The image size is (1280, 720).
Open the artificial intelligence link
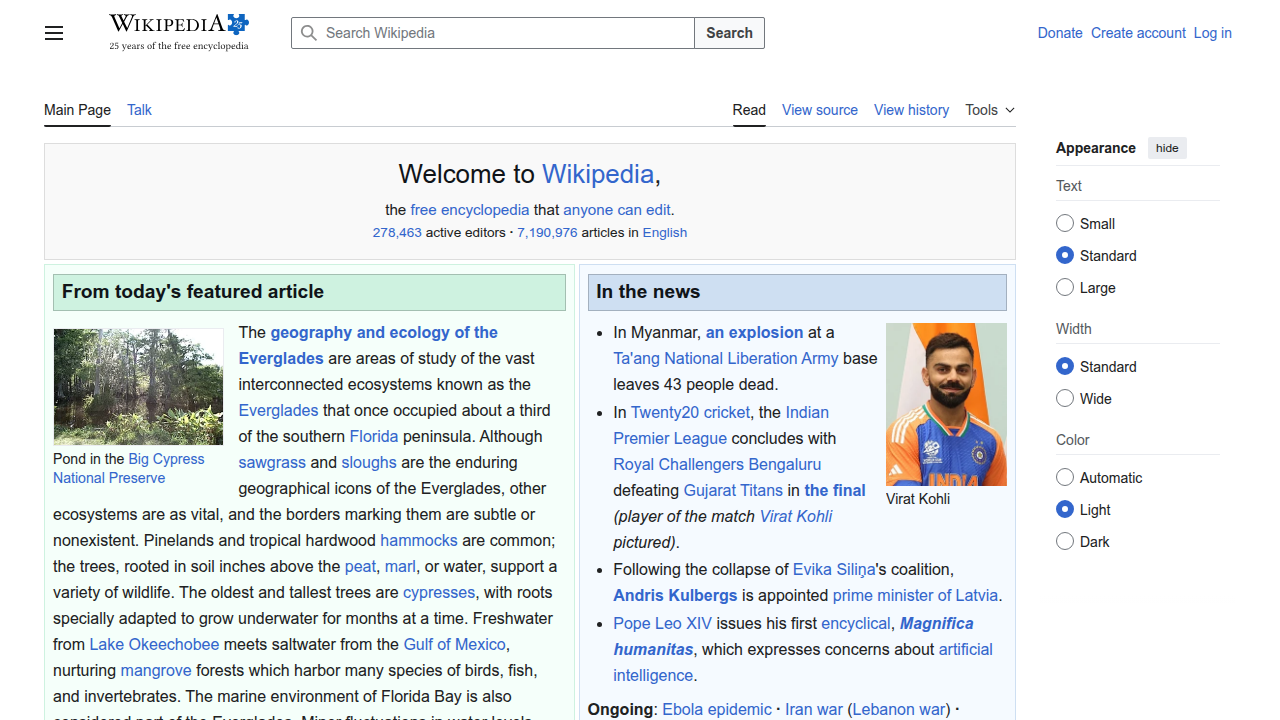click(803, 662)
